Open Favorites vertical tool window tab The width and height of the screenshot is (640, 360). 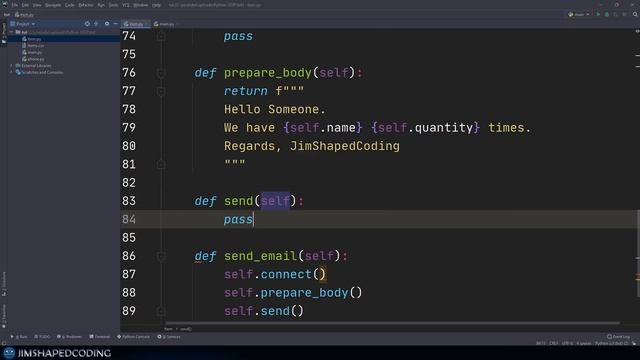tap(4, 315)
